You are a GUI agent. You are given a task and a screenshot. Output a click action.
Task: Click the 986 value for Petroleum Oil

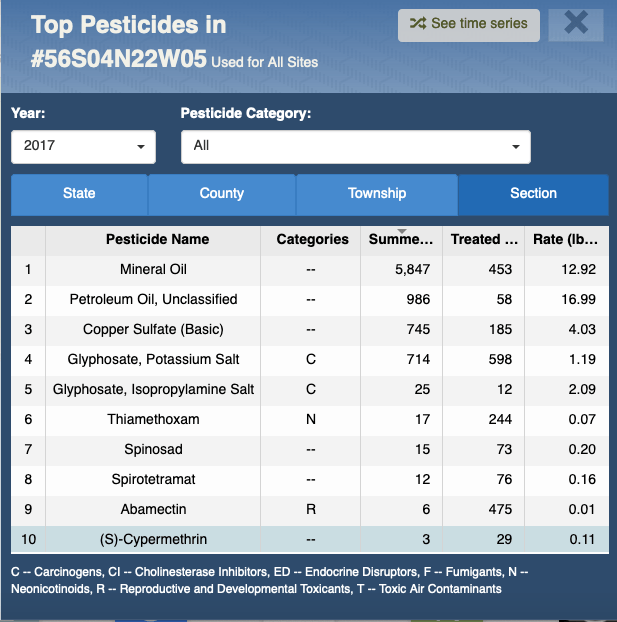[x=418, y=299]
